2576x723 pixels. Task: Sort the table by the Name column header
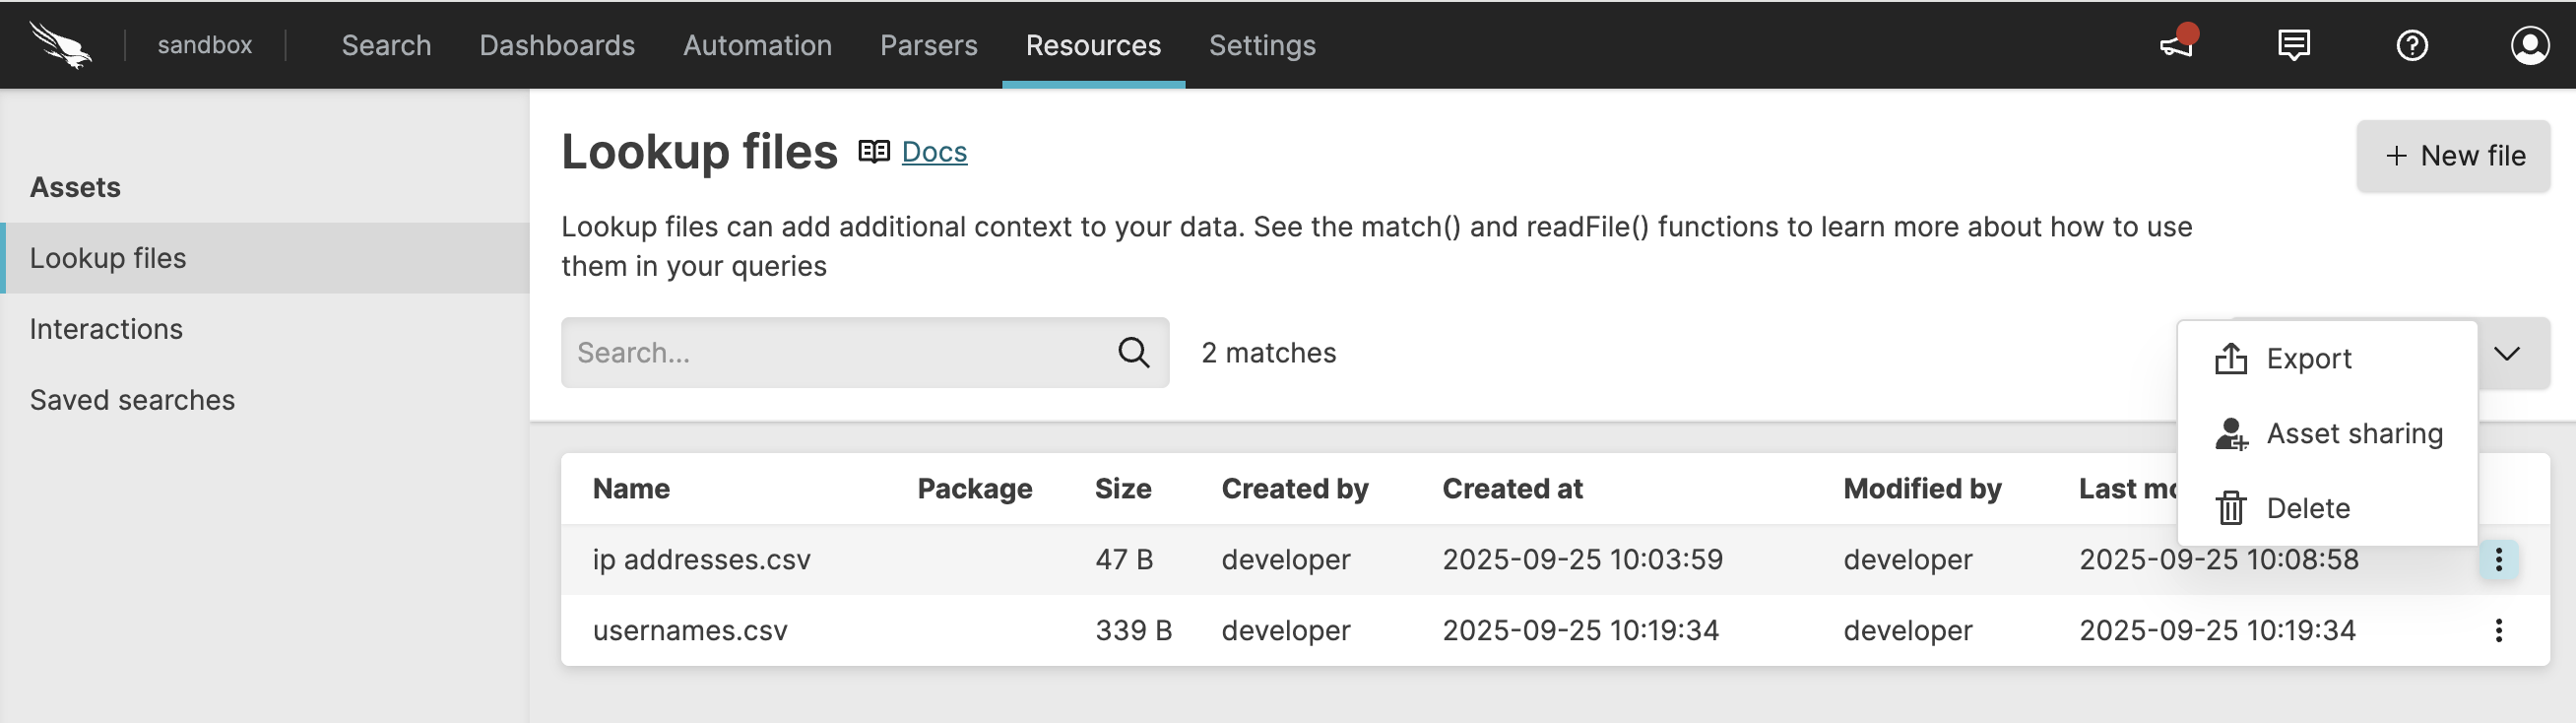pyautogui.click(x=631, y=488)
